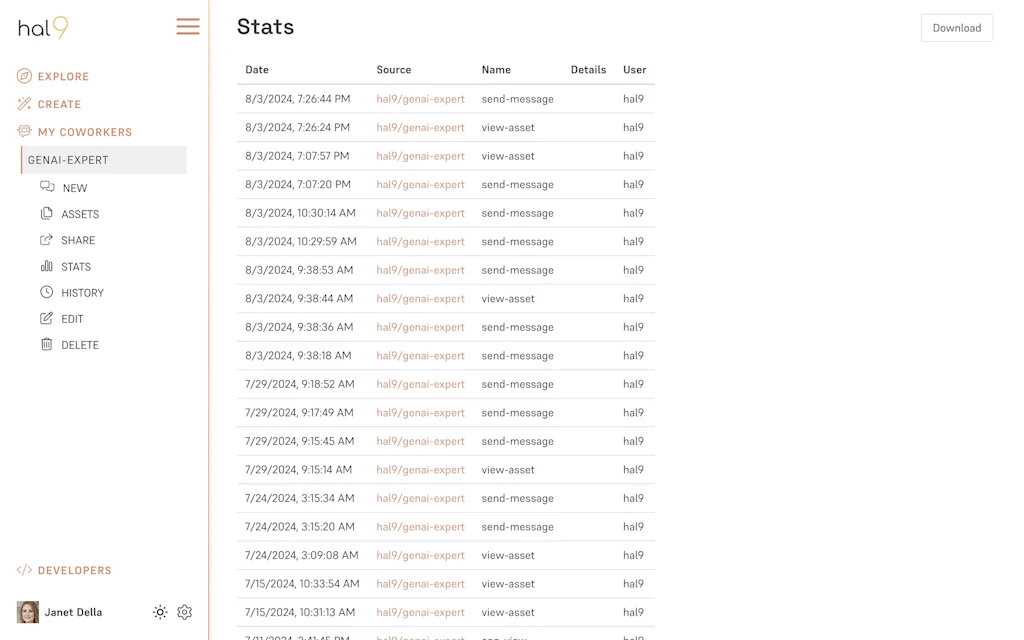The height and width of the screenshot is (640, 1024).
Task: Open the Assets section icon
Action: point(47,214)
